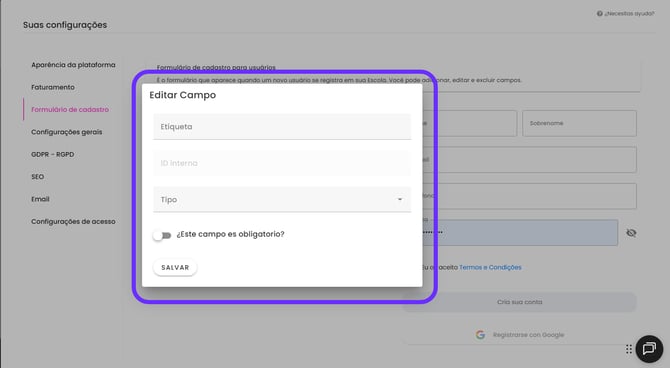The image size is (670, 368).
Task: Click the help question mark icon
Action: click(599, 14)
